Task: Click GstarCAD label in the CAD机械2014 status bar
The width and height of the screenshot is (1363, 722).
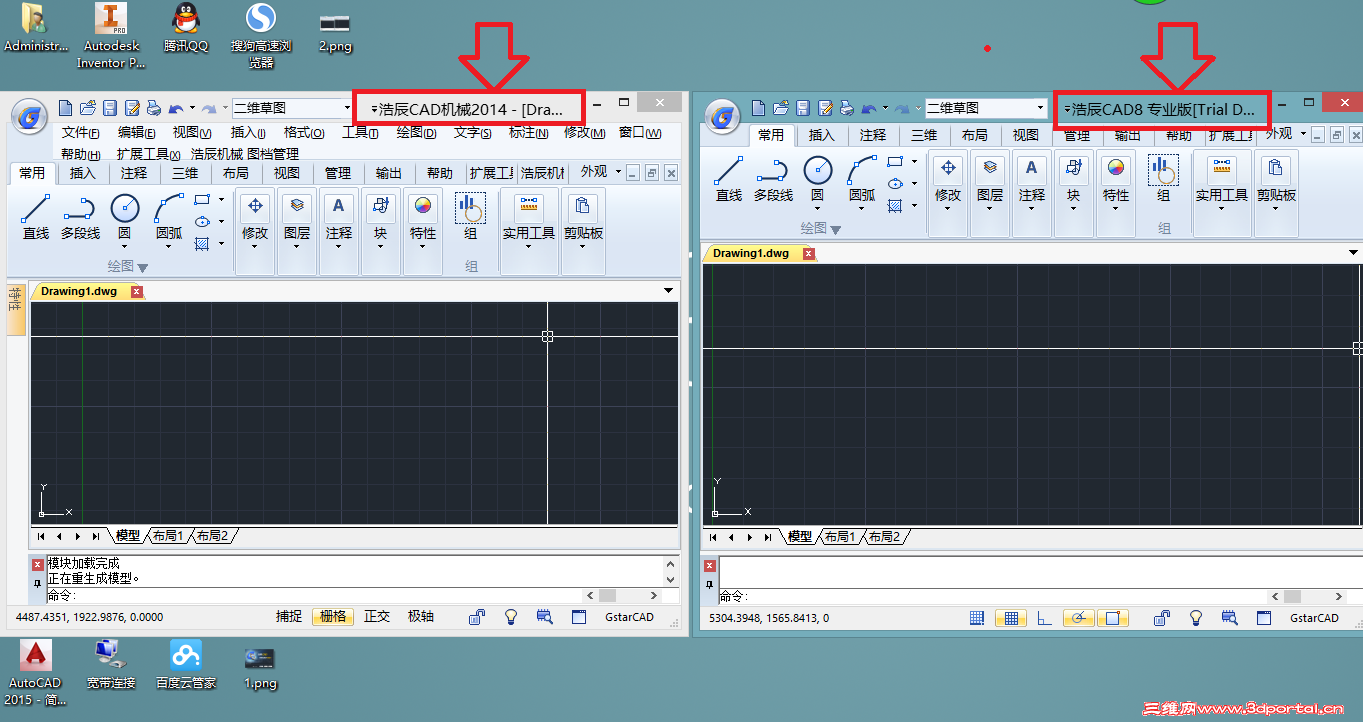Action: click(629, 617)
